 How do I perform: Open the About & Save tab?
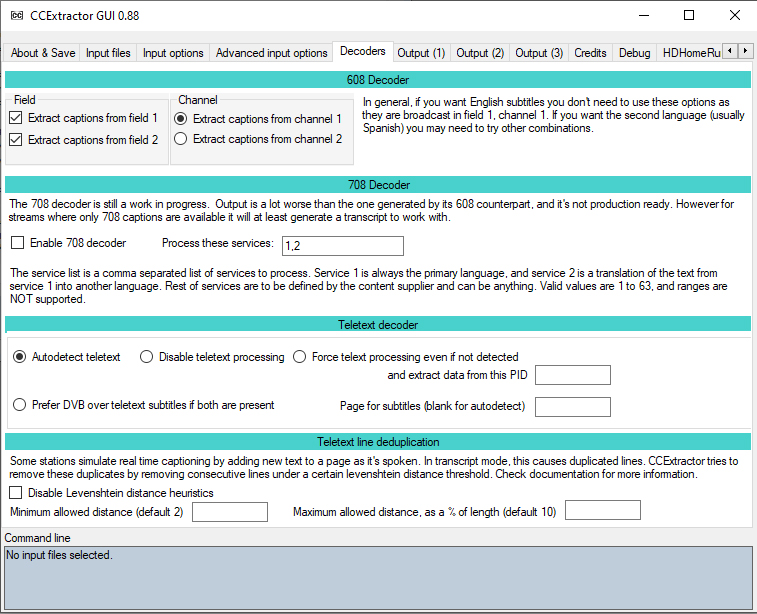coord(43,53)
